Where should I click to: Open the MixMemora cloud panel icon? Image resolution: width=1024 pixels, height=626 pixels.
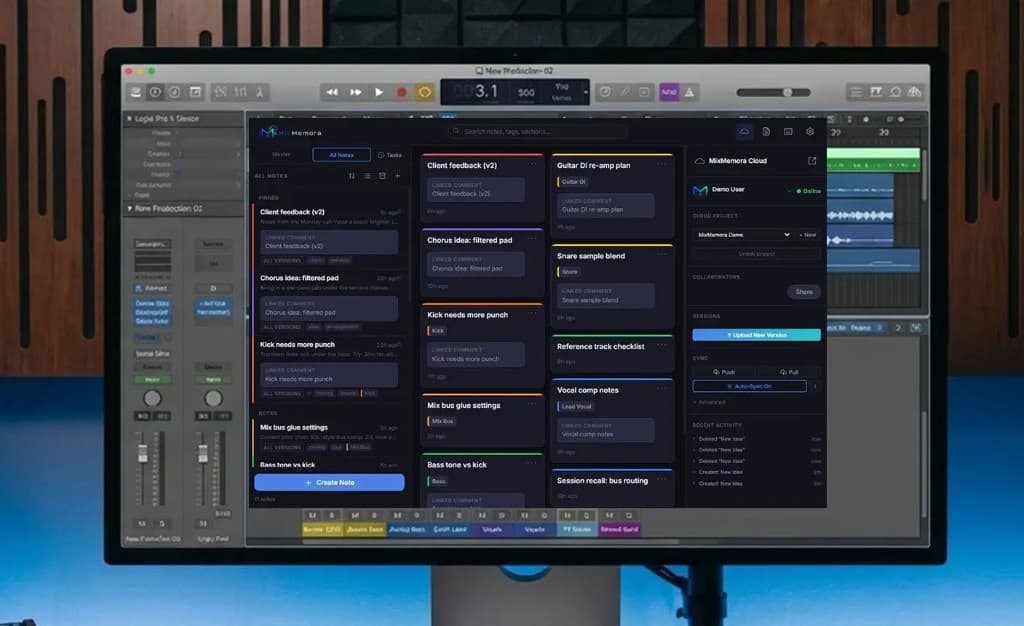coord(744,131)
